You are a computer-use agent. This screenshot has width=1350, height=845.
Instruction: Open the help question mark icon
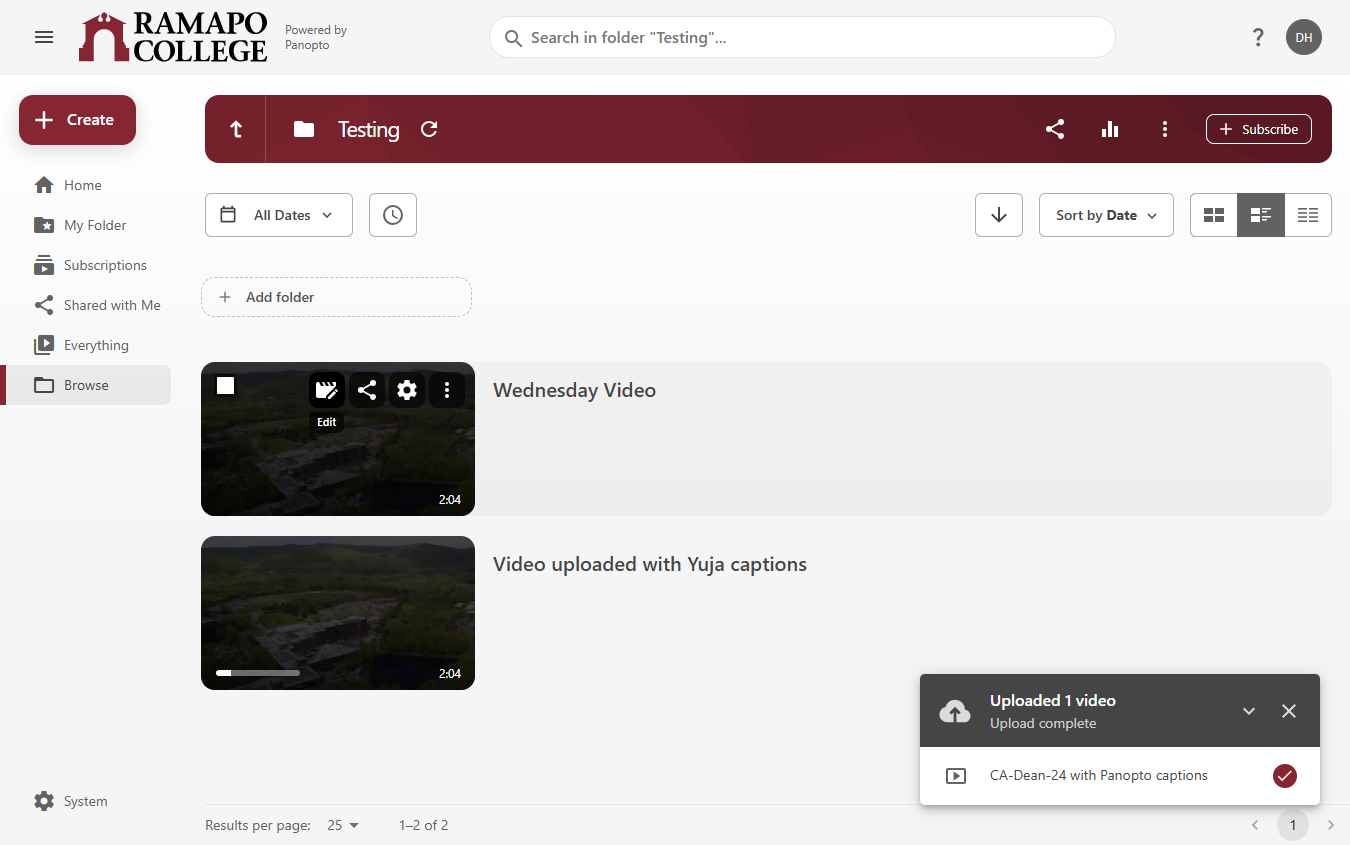click(1258, 37)
